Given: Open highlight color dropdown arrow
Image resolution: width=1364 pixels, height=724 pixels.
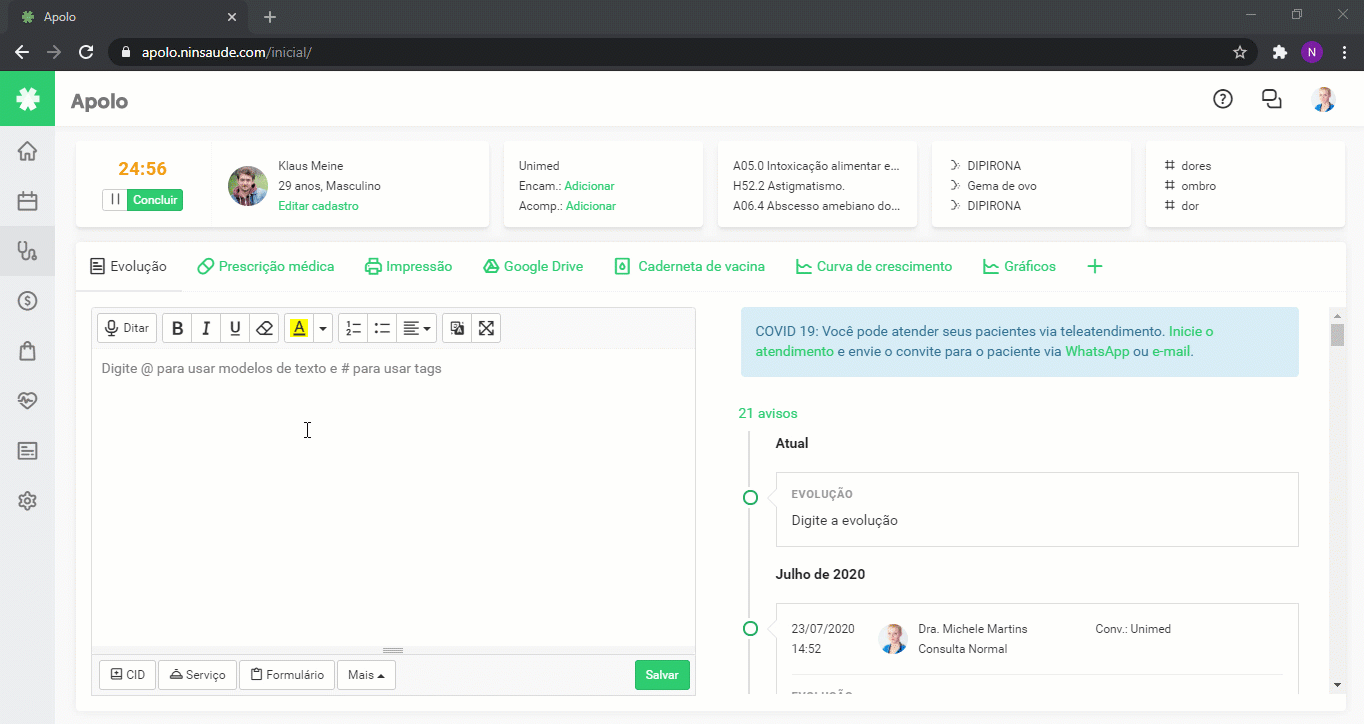Looking at the screenshot, I should click(x=323, y=328).
